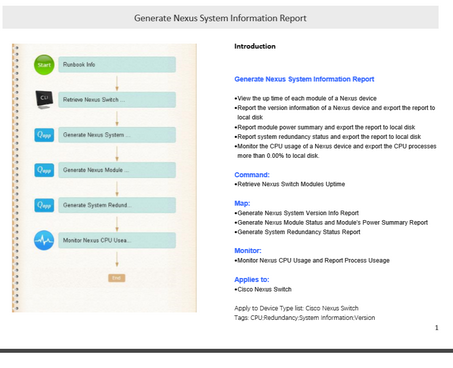Open the Monitor Nexus CPU Usea step
453x368 pixels.
pos(117,240)
